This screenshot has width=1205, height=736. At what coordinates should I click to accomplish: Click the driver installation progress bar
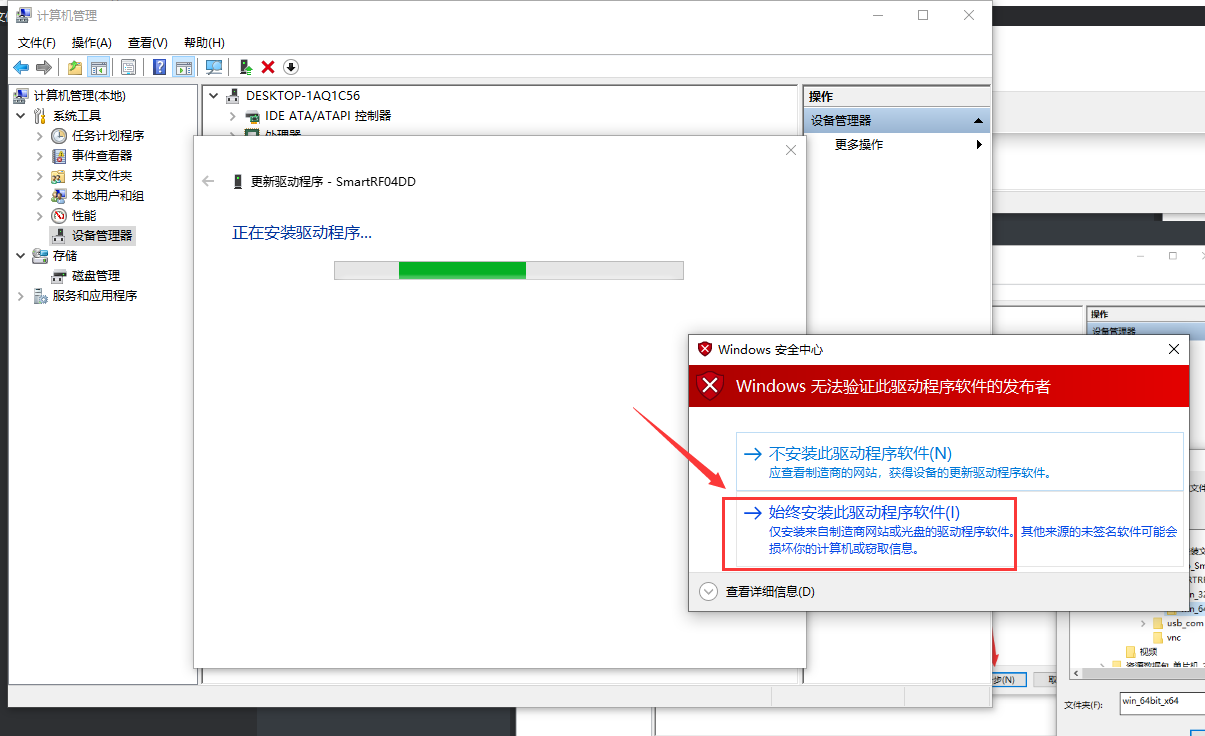pyautogui.click(x=508, y=271)
